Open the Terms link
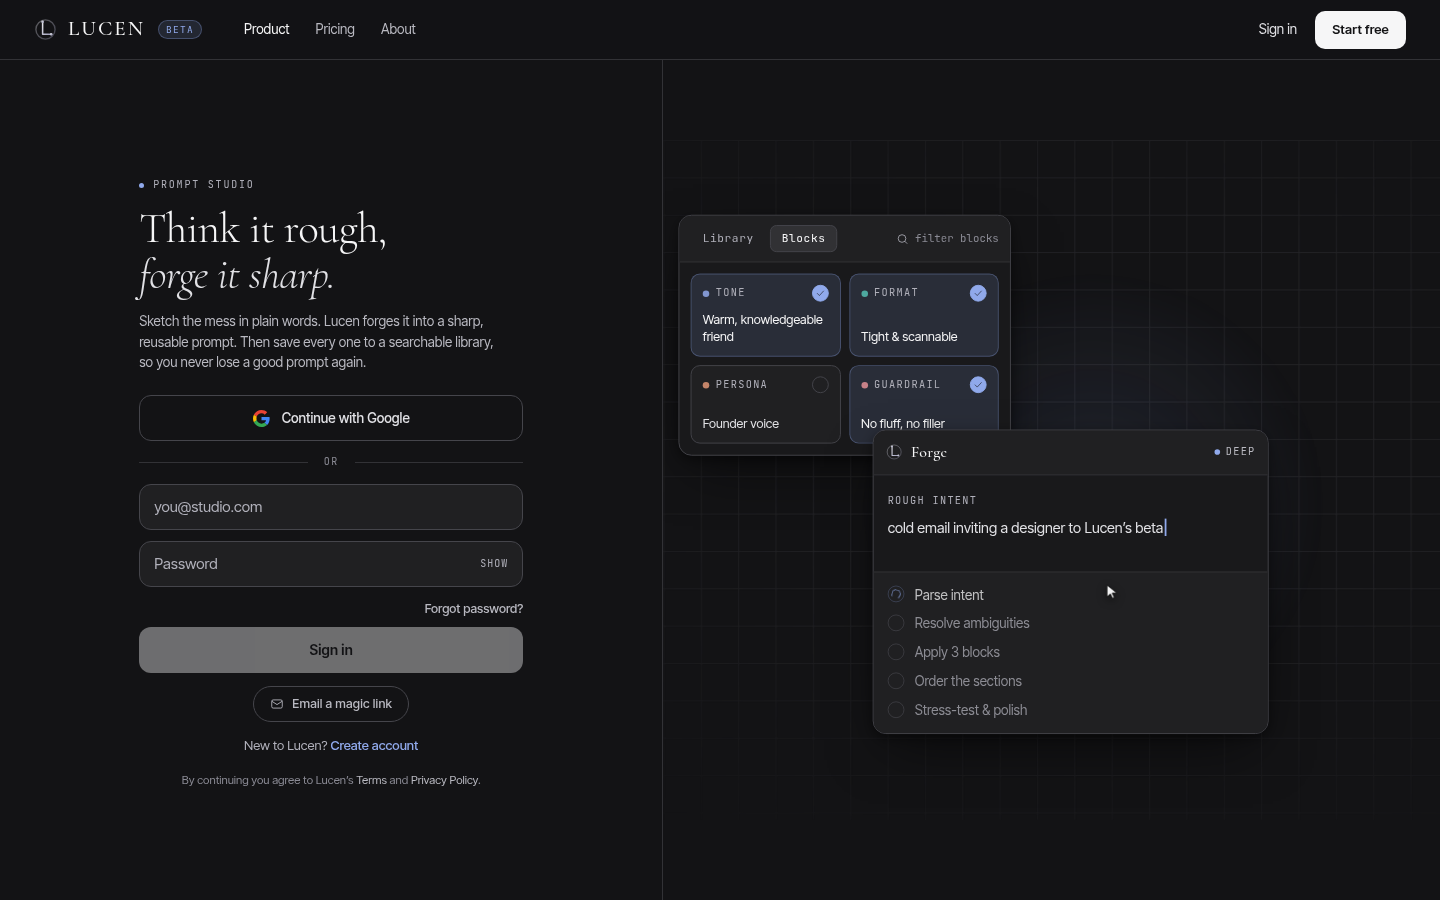Viewport: 1440px width, 900px height. [x=371, y=780]
